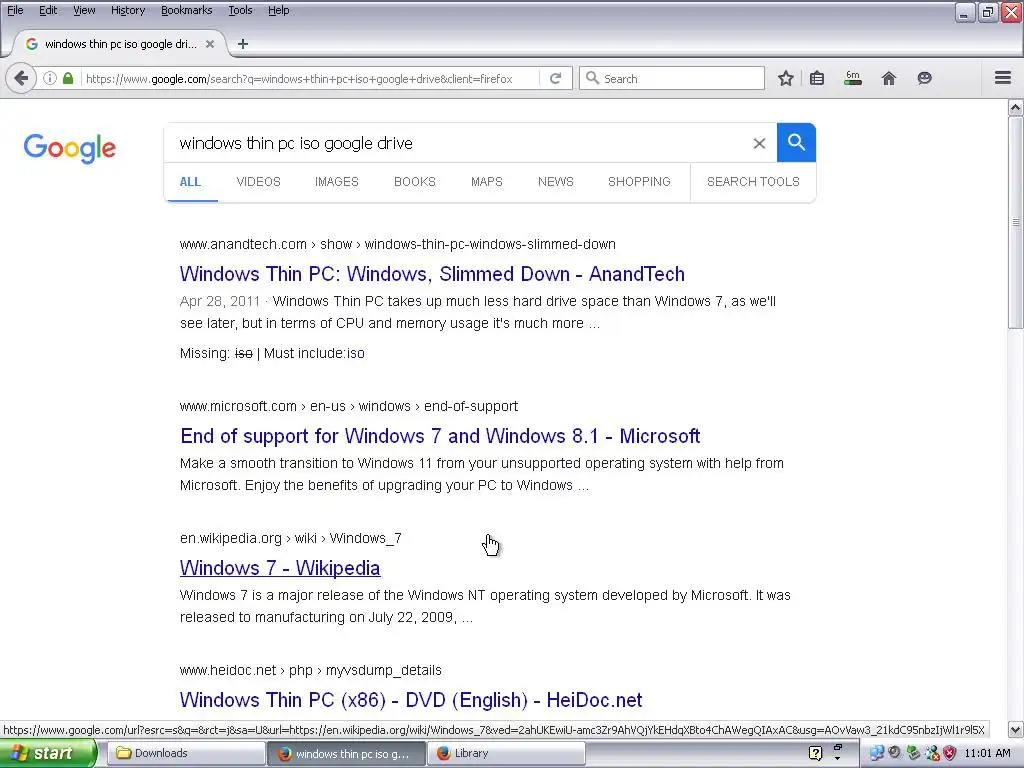Click the scrollbar up arrow
This screenshot has height=768, width=1024.
1016,107
